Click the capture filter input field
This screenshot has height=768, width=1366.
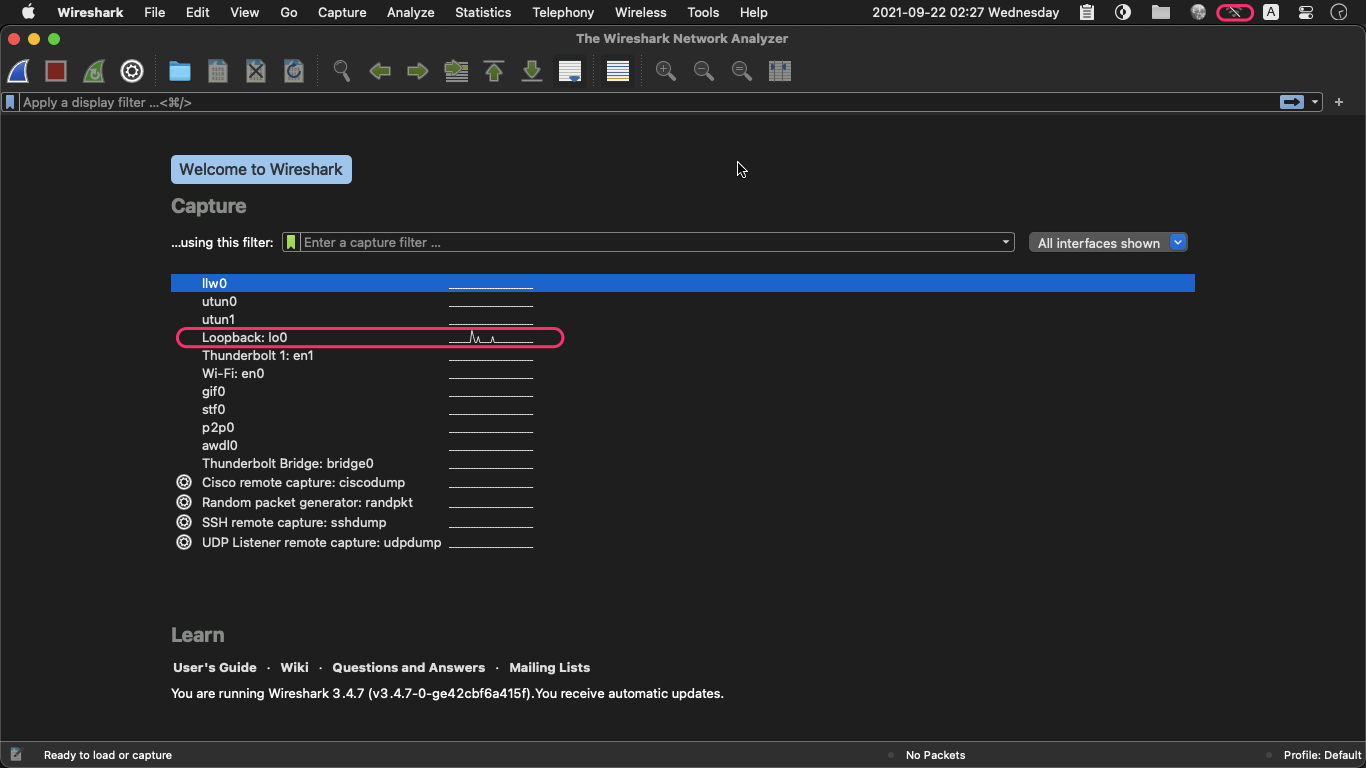tap(650, 242)
